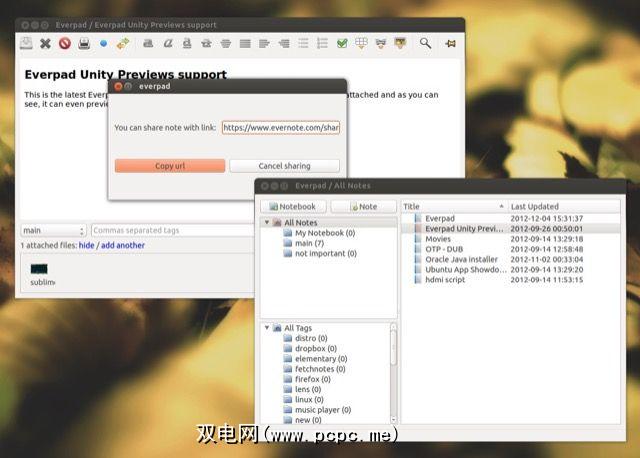This screenshot has height=458, width=640.
Task: Click the Copy url button
Action: (170, 166)
